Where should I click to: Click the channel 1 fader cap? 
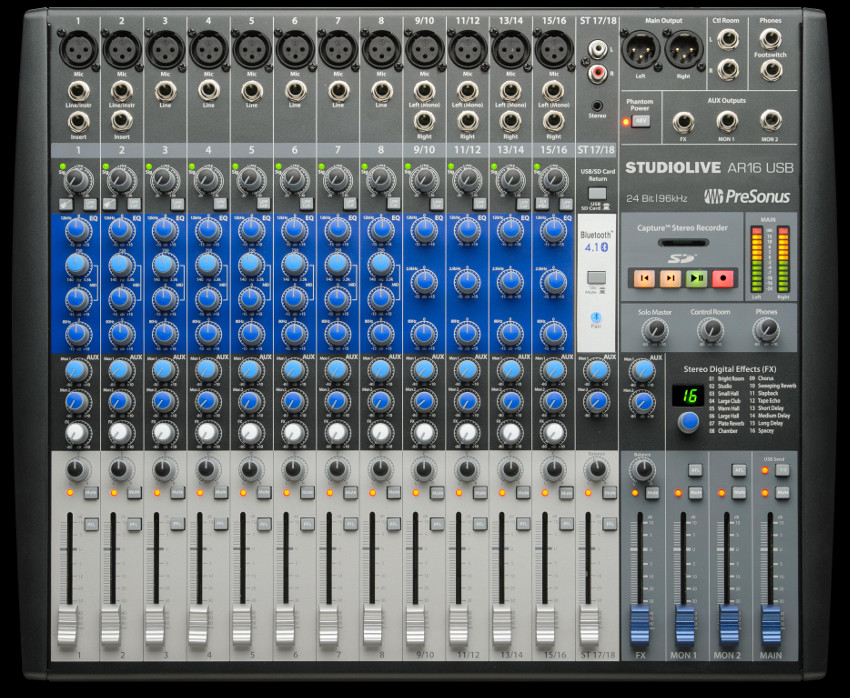click(68, 625)
